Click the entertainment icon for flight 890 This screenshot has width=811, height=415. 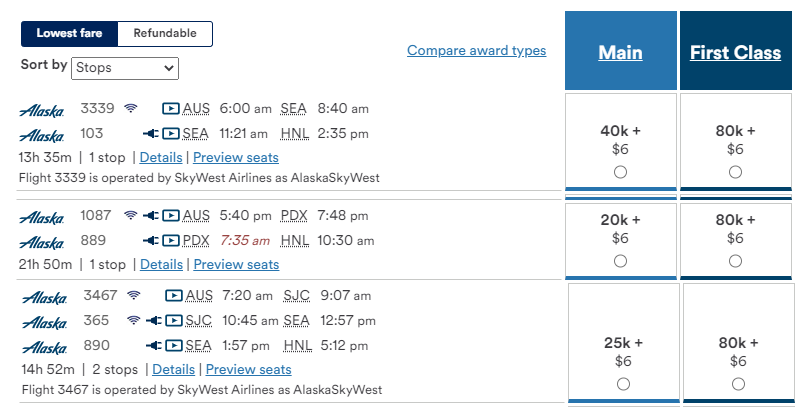pos(174,345)
